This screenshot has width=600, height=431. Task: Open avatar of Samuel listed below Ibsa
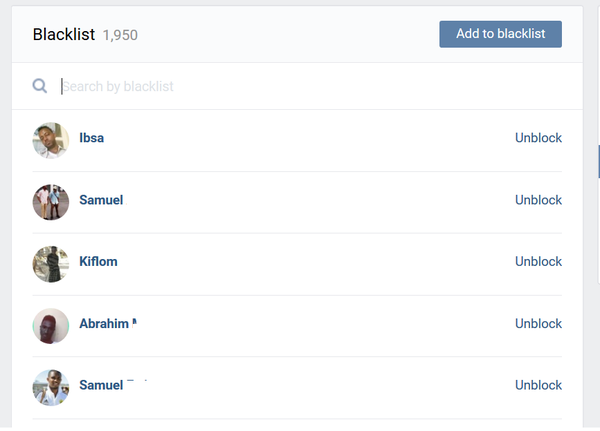51,201
